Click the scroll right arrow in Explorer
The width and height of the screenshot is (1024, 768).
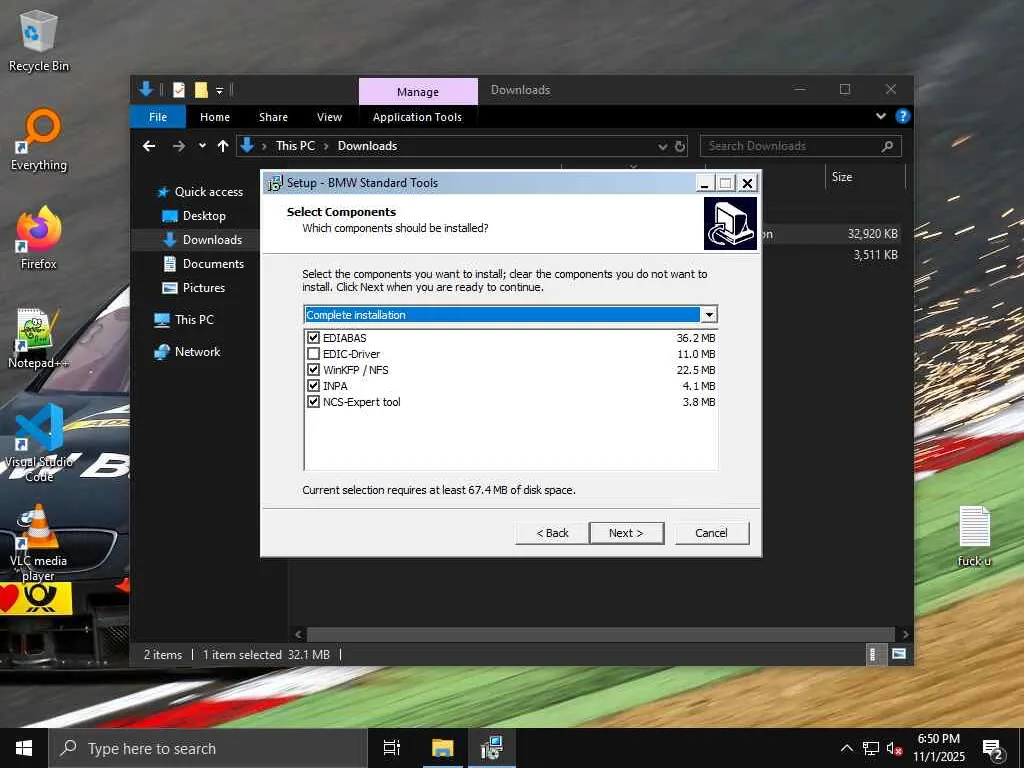pos(904,634)
